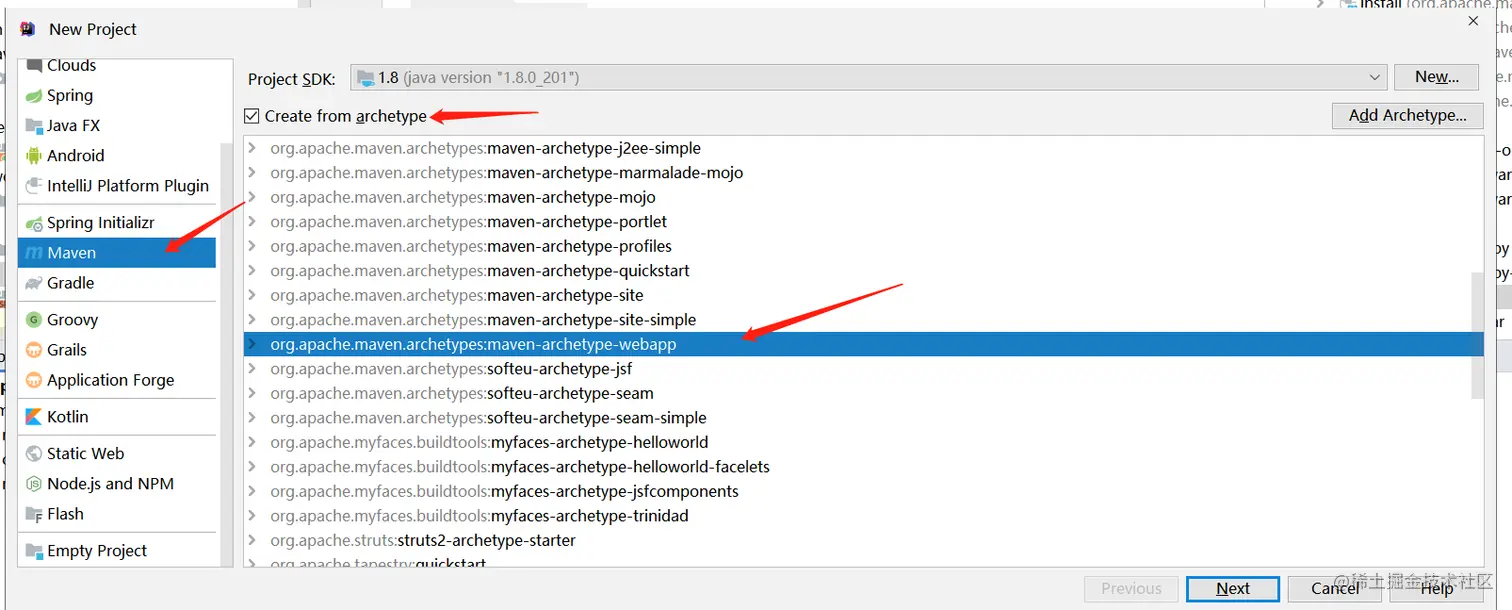Click the New... SDK button
1512x610 pixels.
[1437, 77]
